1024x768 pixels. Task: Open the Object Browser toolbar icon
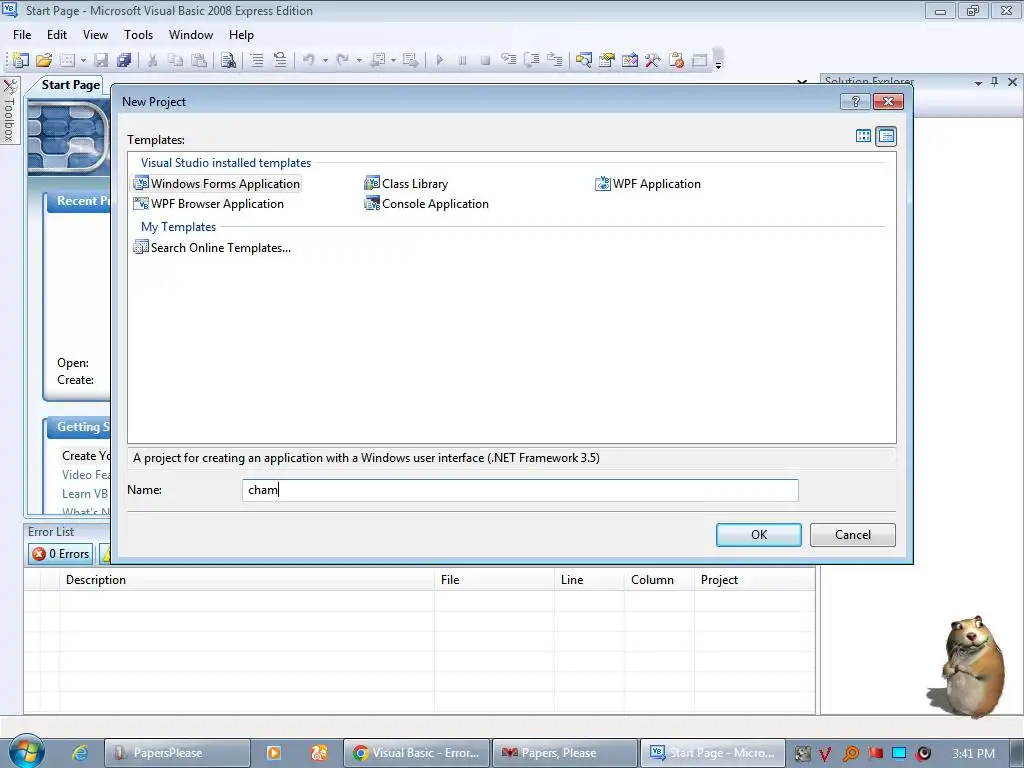coord(630,60)
